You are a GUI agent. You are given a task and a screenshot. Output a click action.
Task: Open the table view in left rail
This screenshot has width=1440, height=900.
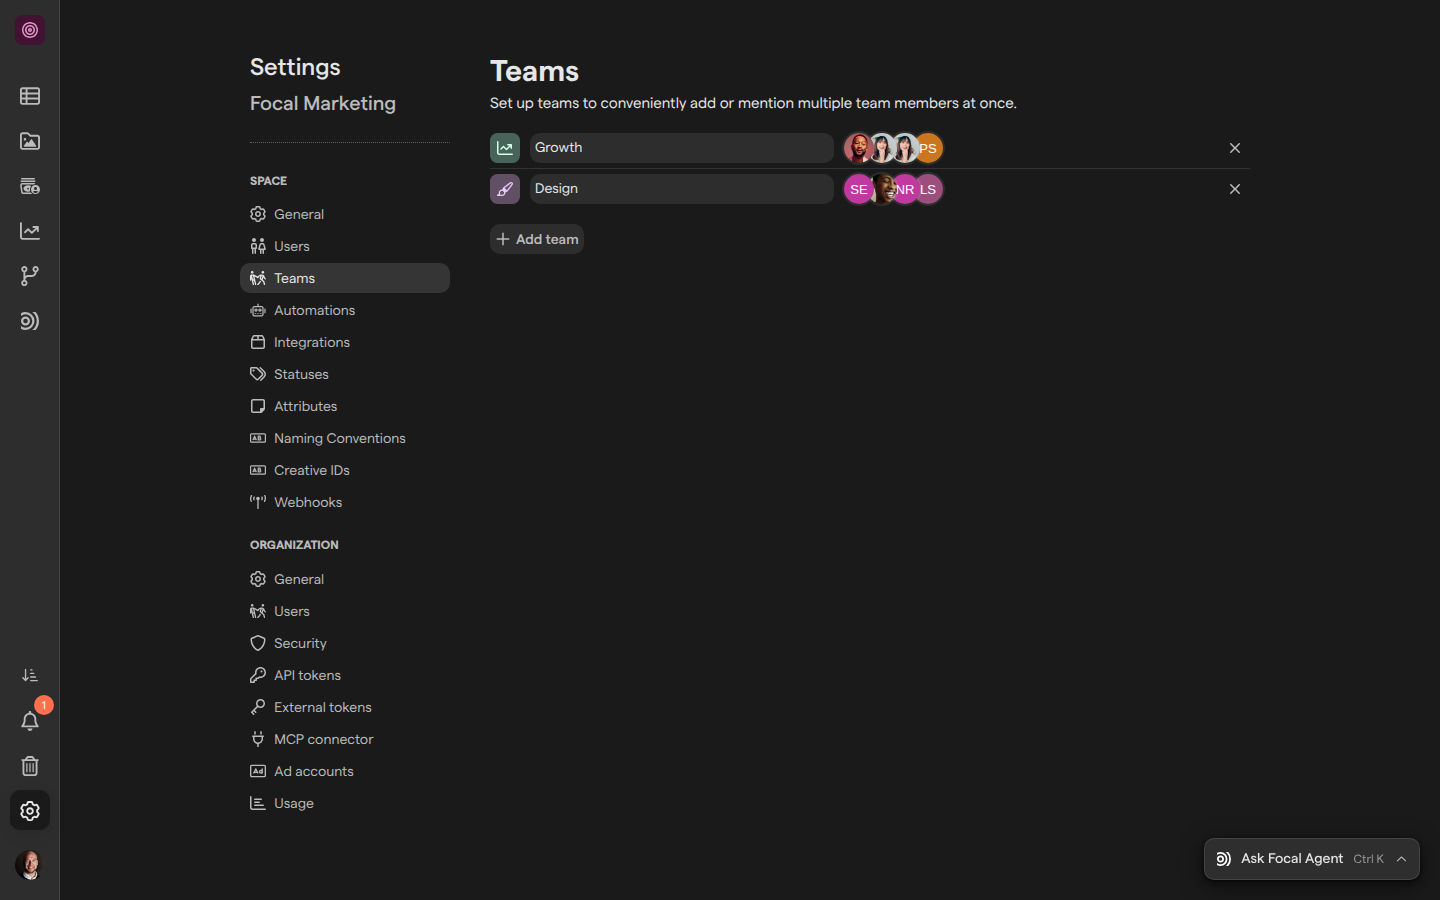click(x=30, y=96)
